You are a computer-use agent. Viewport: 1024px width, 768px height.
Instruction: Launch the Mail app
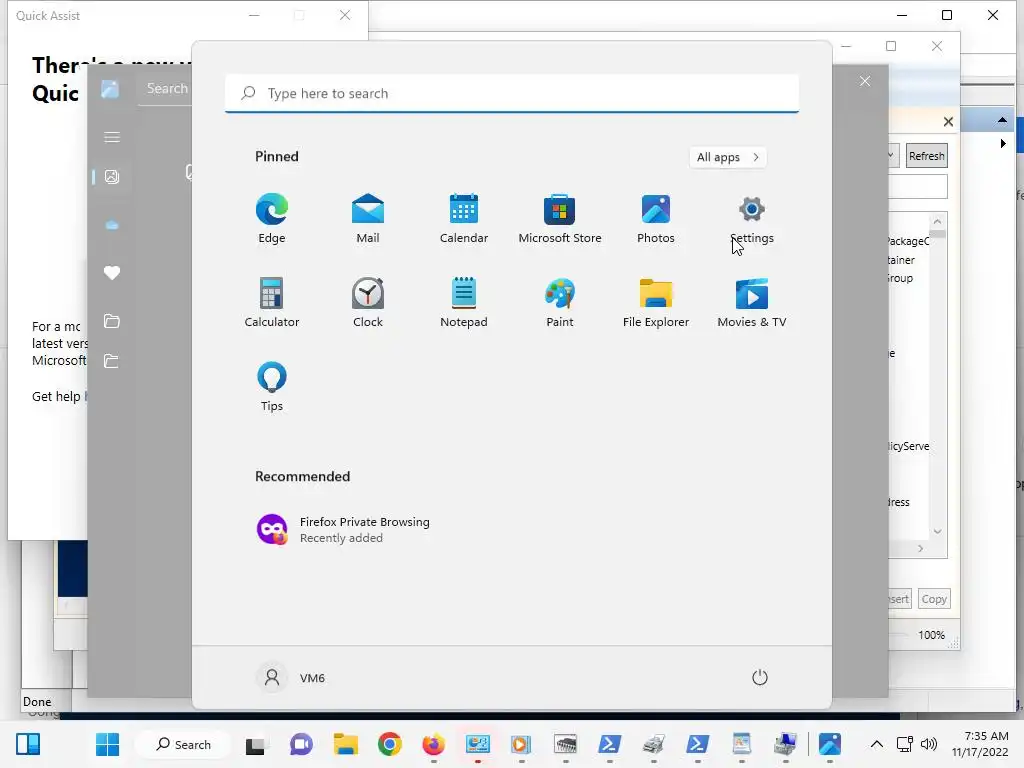click(x=368, y=218)
